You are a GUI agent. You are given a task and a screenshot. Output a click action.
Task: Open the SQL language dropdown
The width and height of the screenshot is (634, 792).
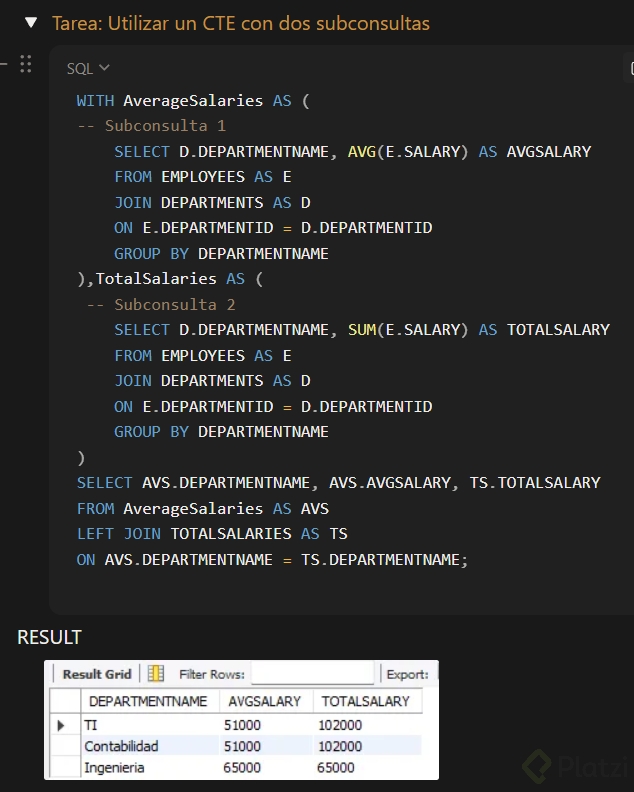[88, 68]
